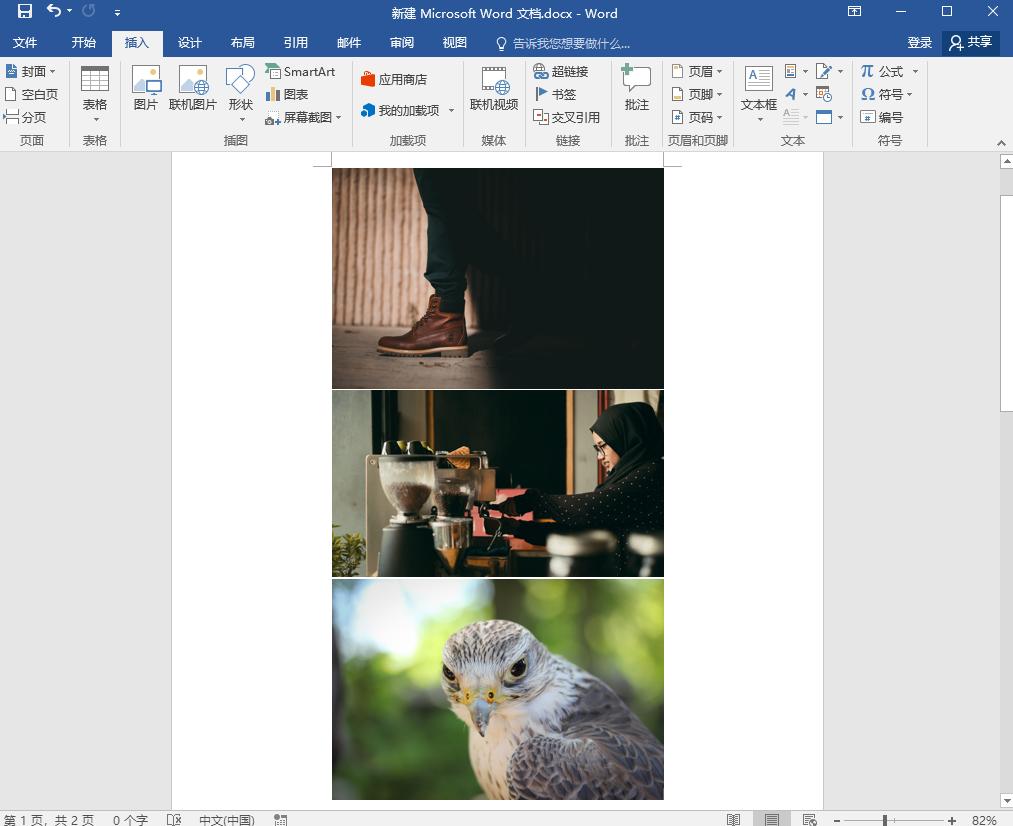This screenshot has height=826, width=1013.
Task: Insert a picture with 图片 button
Action: (x=146, y=88)
